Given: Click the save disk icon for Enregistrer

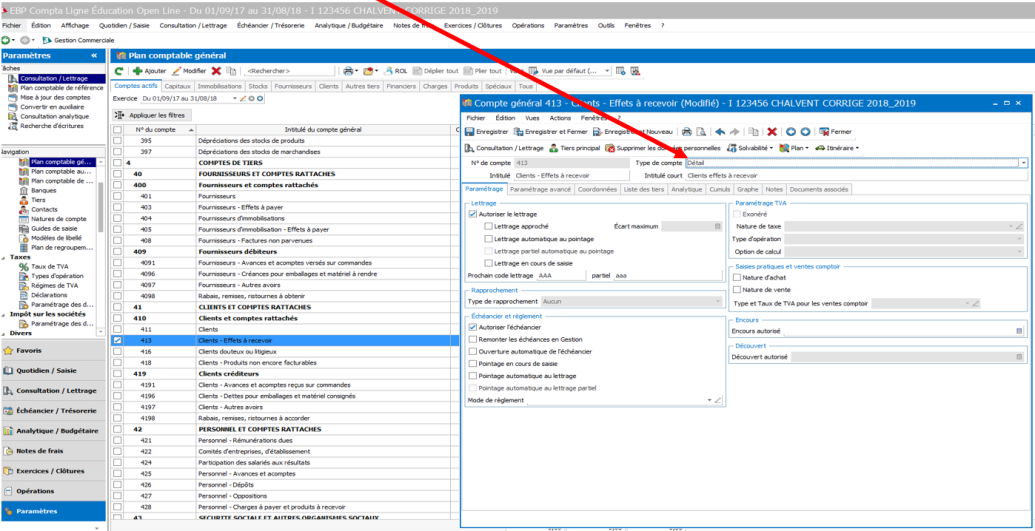Looking at the screenshot, I should pos(470,131).
